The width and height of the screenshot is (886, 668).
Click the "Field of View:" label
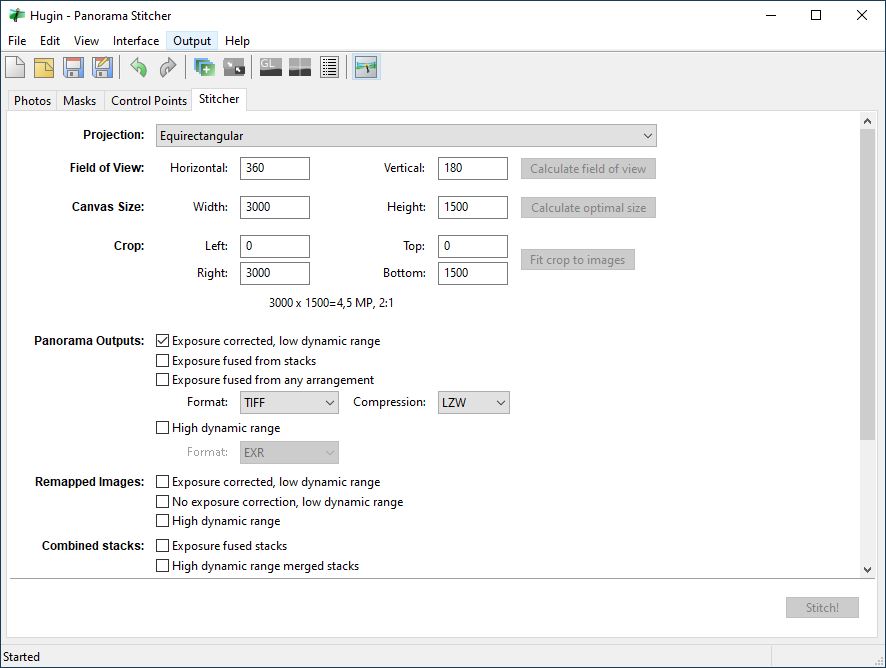click(x=107, y=168)
